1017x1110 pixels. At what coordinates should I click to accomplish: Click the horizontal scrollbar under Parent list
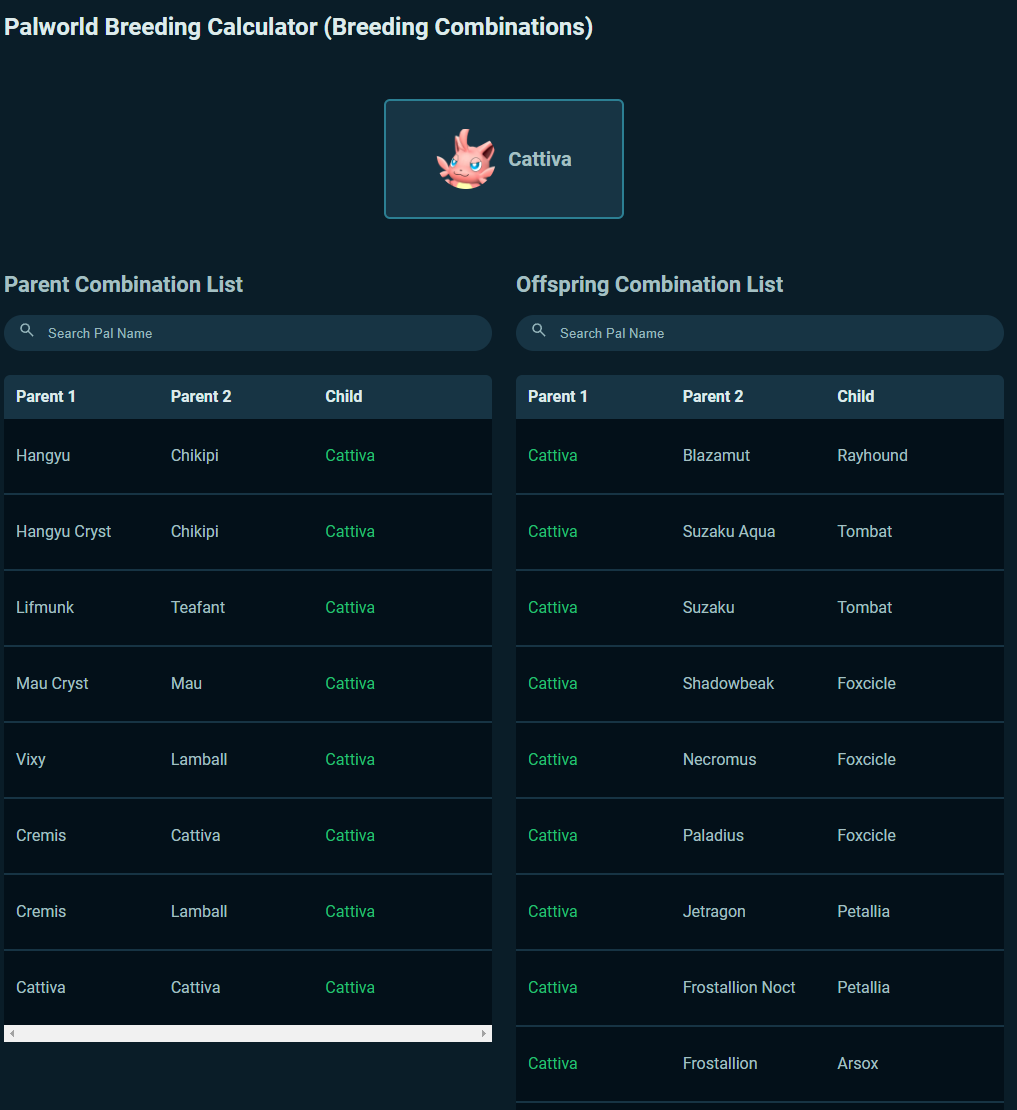coord(248,1034)
